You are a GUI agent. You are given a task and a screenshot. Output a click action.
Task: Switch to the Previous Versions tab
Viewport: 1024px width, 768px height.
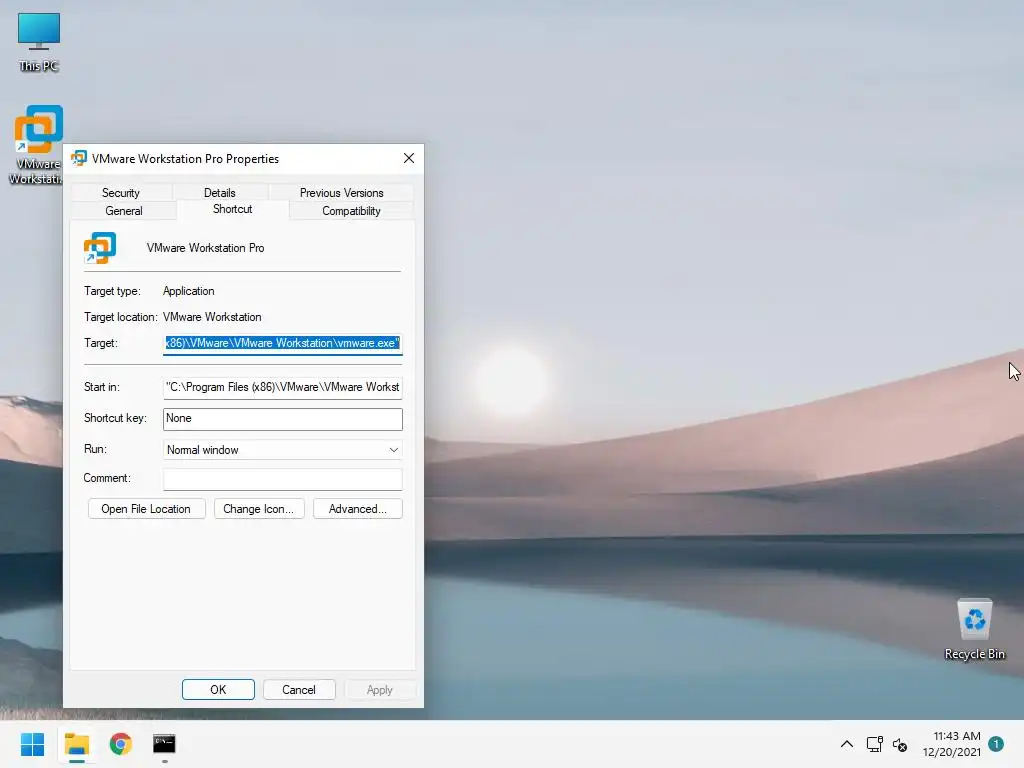pos(342,193)
